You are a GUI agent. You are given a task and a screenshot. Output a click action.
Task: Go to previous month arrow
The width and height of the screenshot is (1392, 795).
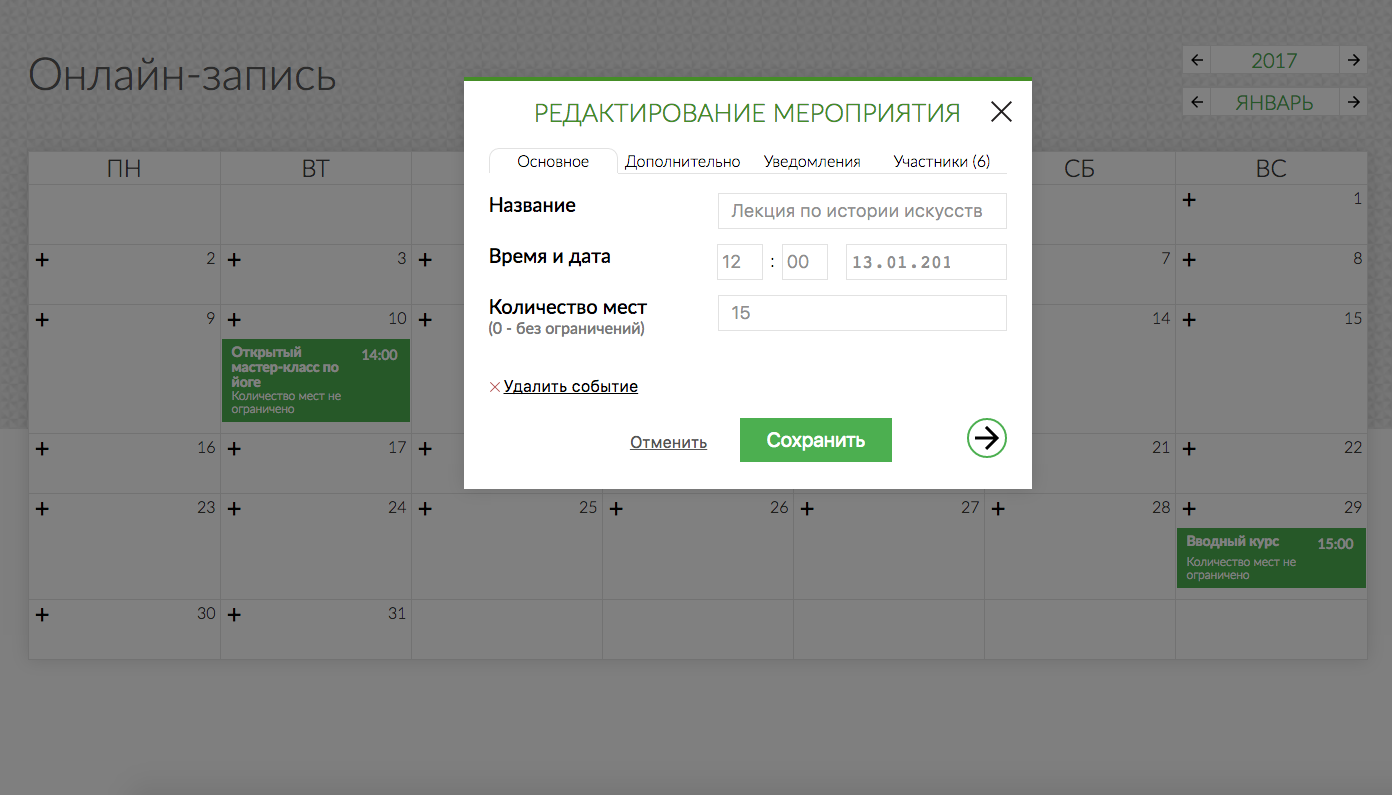(x=1197, y=102)
